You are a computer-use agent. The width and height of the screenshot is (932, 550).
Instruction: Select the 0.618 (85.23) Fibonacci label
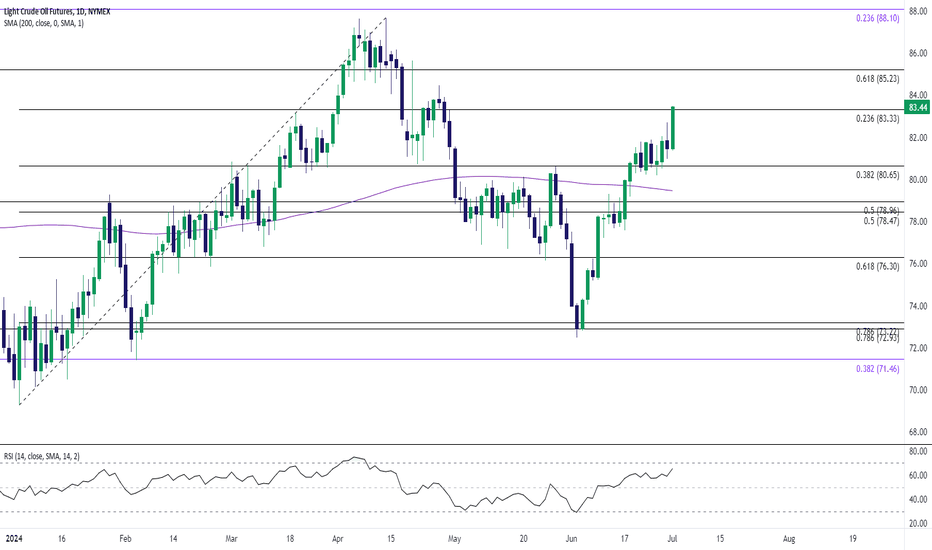point(877,78)
